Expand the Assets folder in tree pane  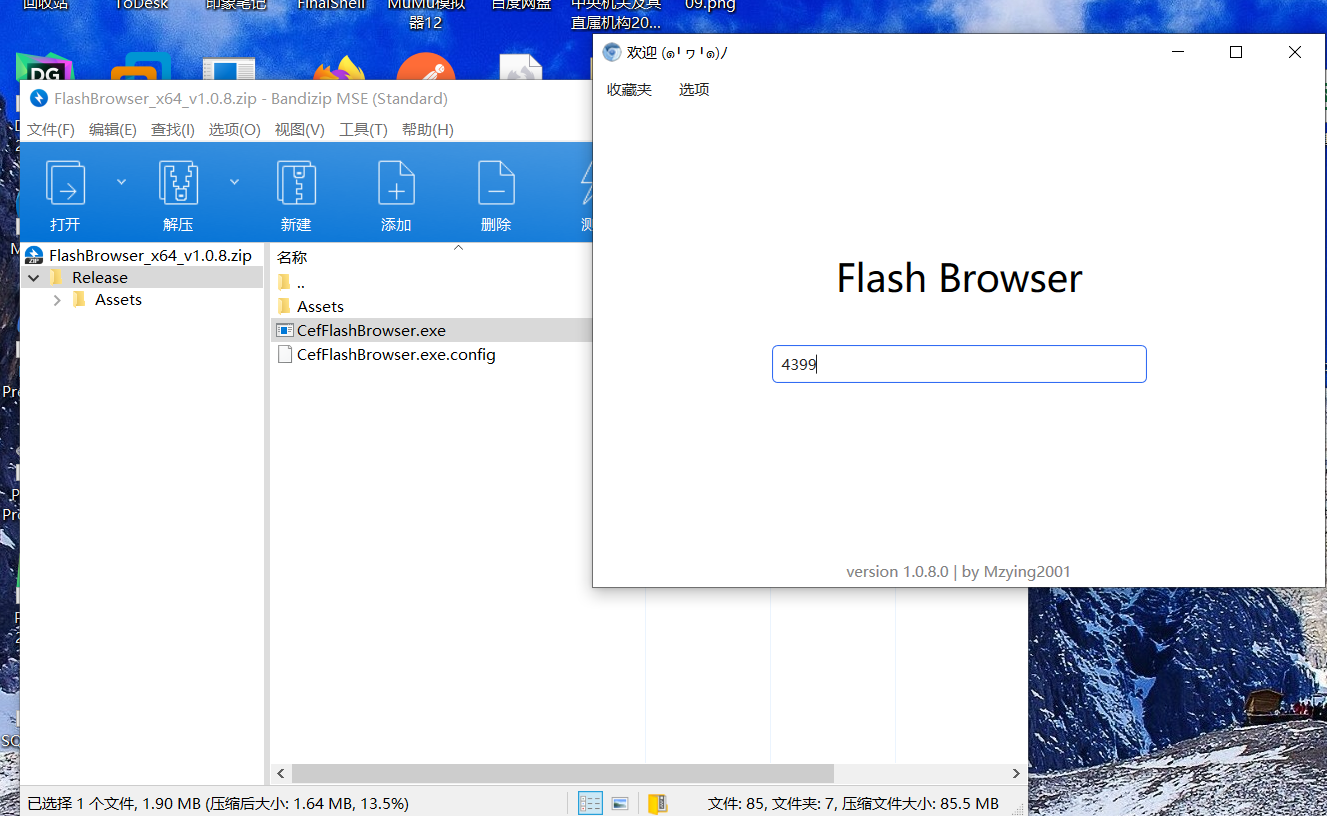(57, 300)
